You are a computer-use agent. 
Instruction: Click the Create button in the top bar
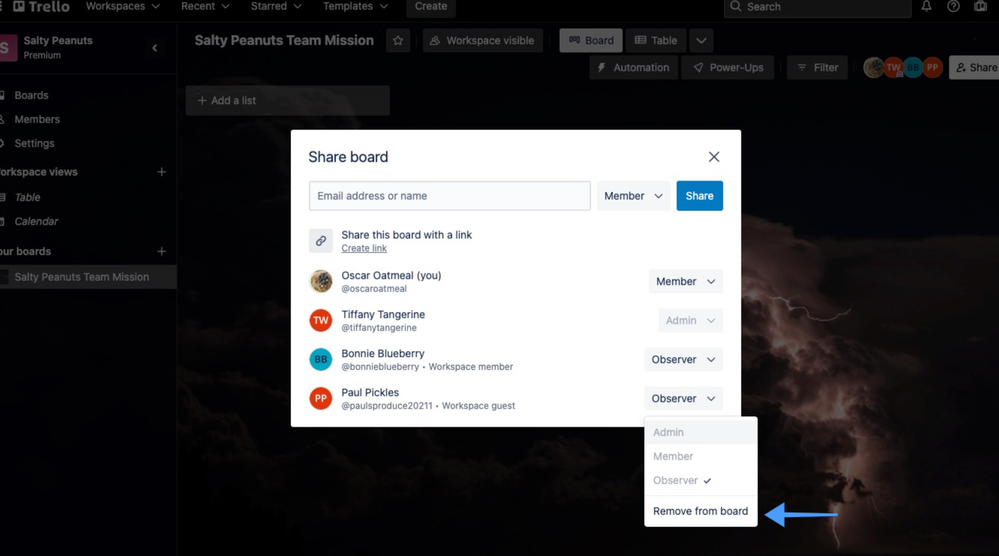pyautogui.click(x=431, y=6)
